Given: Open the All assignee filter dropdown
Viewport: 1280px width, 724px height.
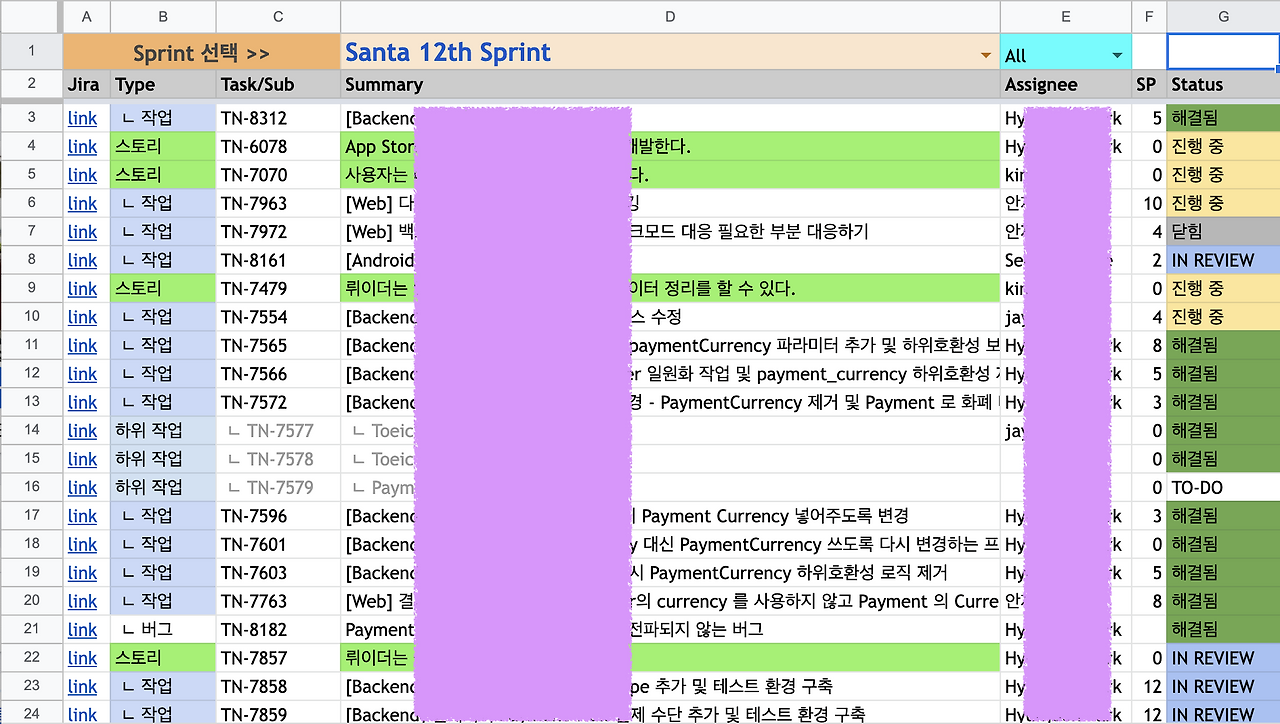Looking at the screenshot, I should (1117, 55).
